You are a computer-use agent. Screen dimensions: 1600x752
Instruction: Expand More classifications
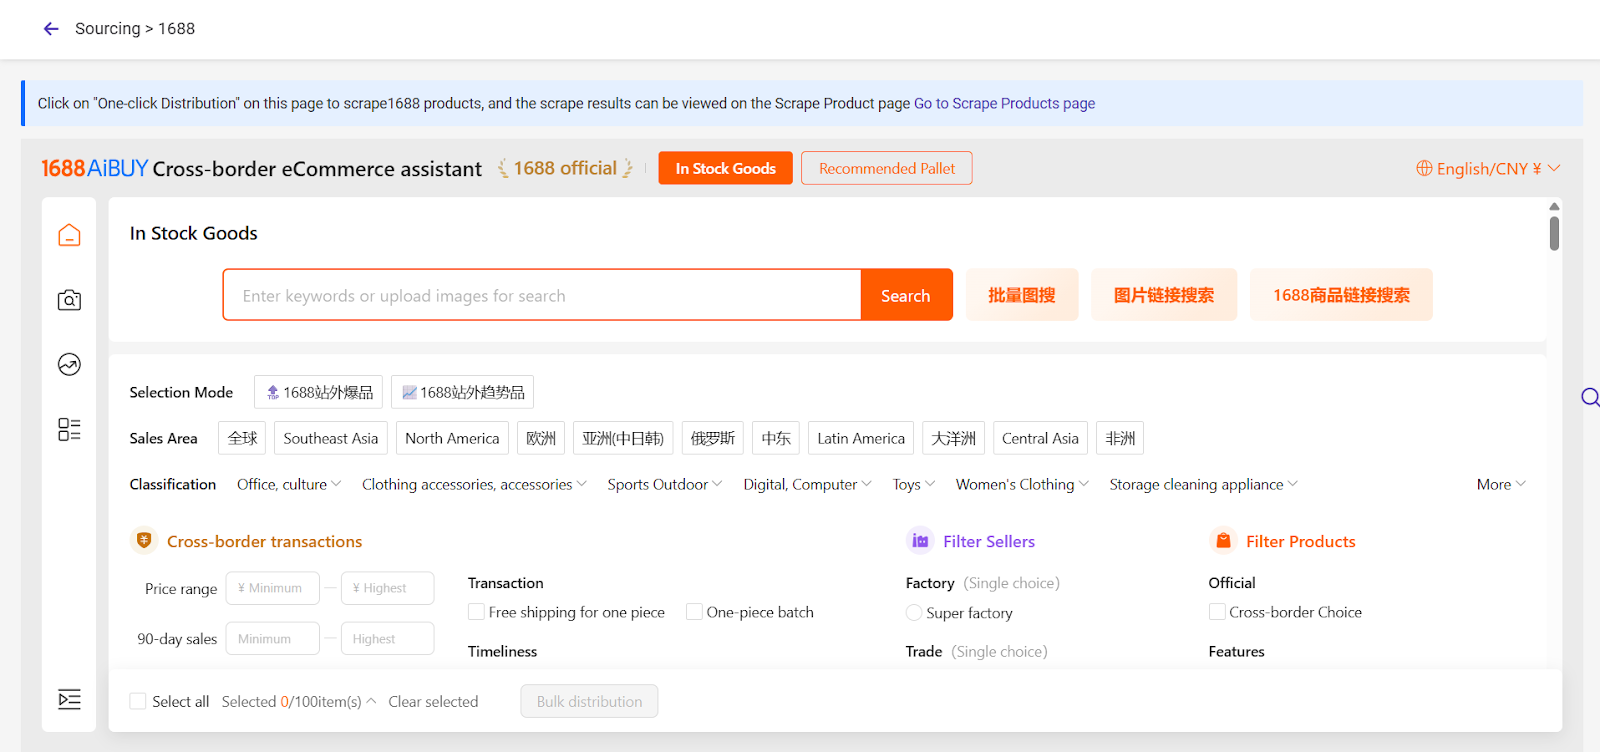pyautogui.click(x=1500, y=485)
